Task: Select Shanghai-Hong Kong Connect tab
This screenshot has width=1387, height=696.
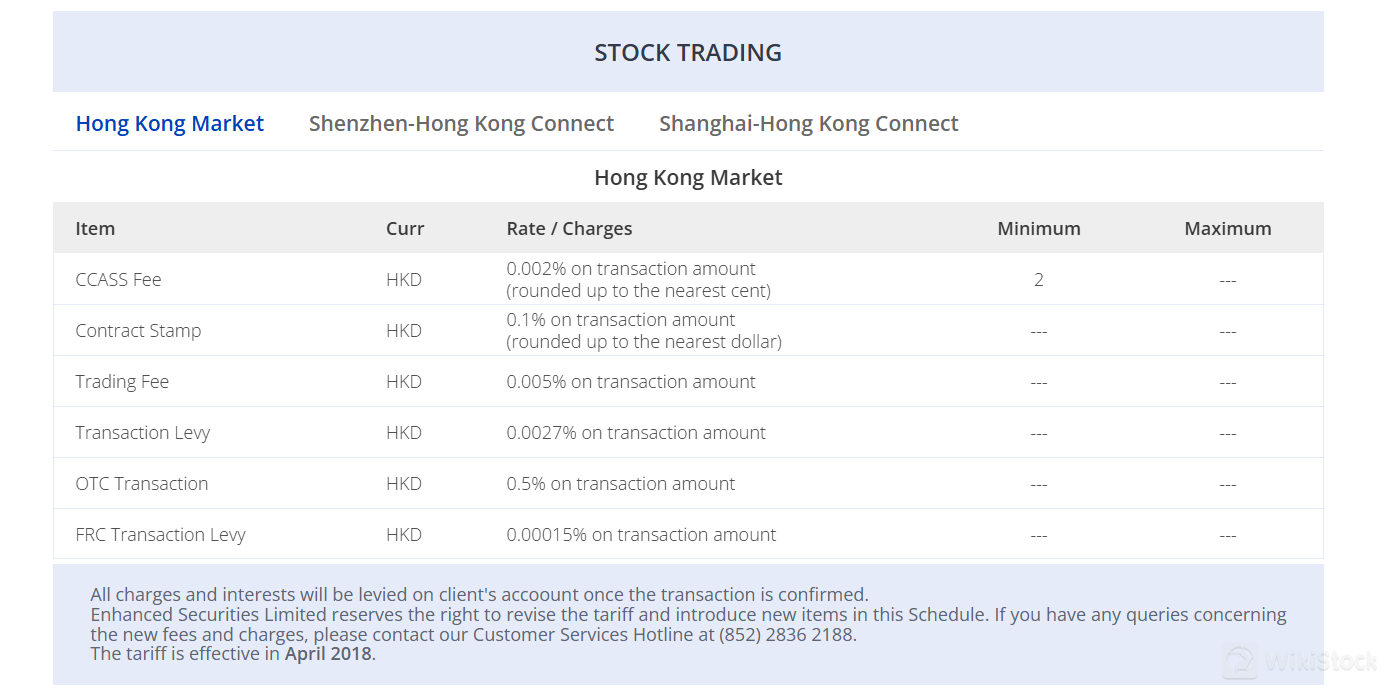Action: point(809,124)
